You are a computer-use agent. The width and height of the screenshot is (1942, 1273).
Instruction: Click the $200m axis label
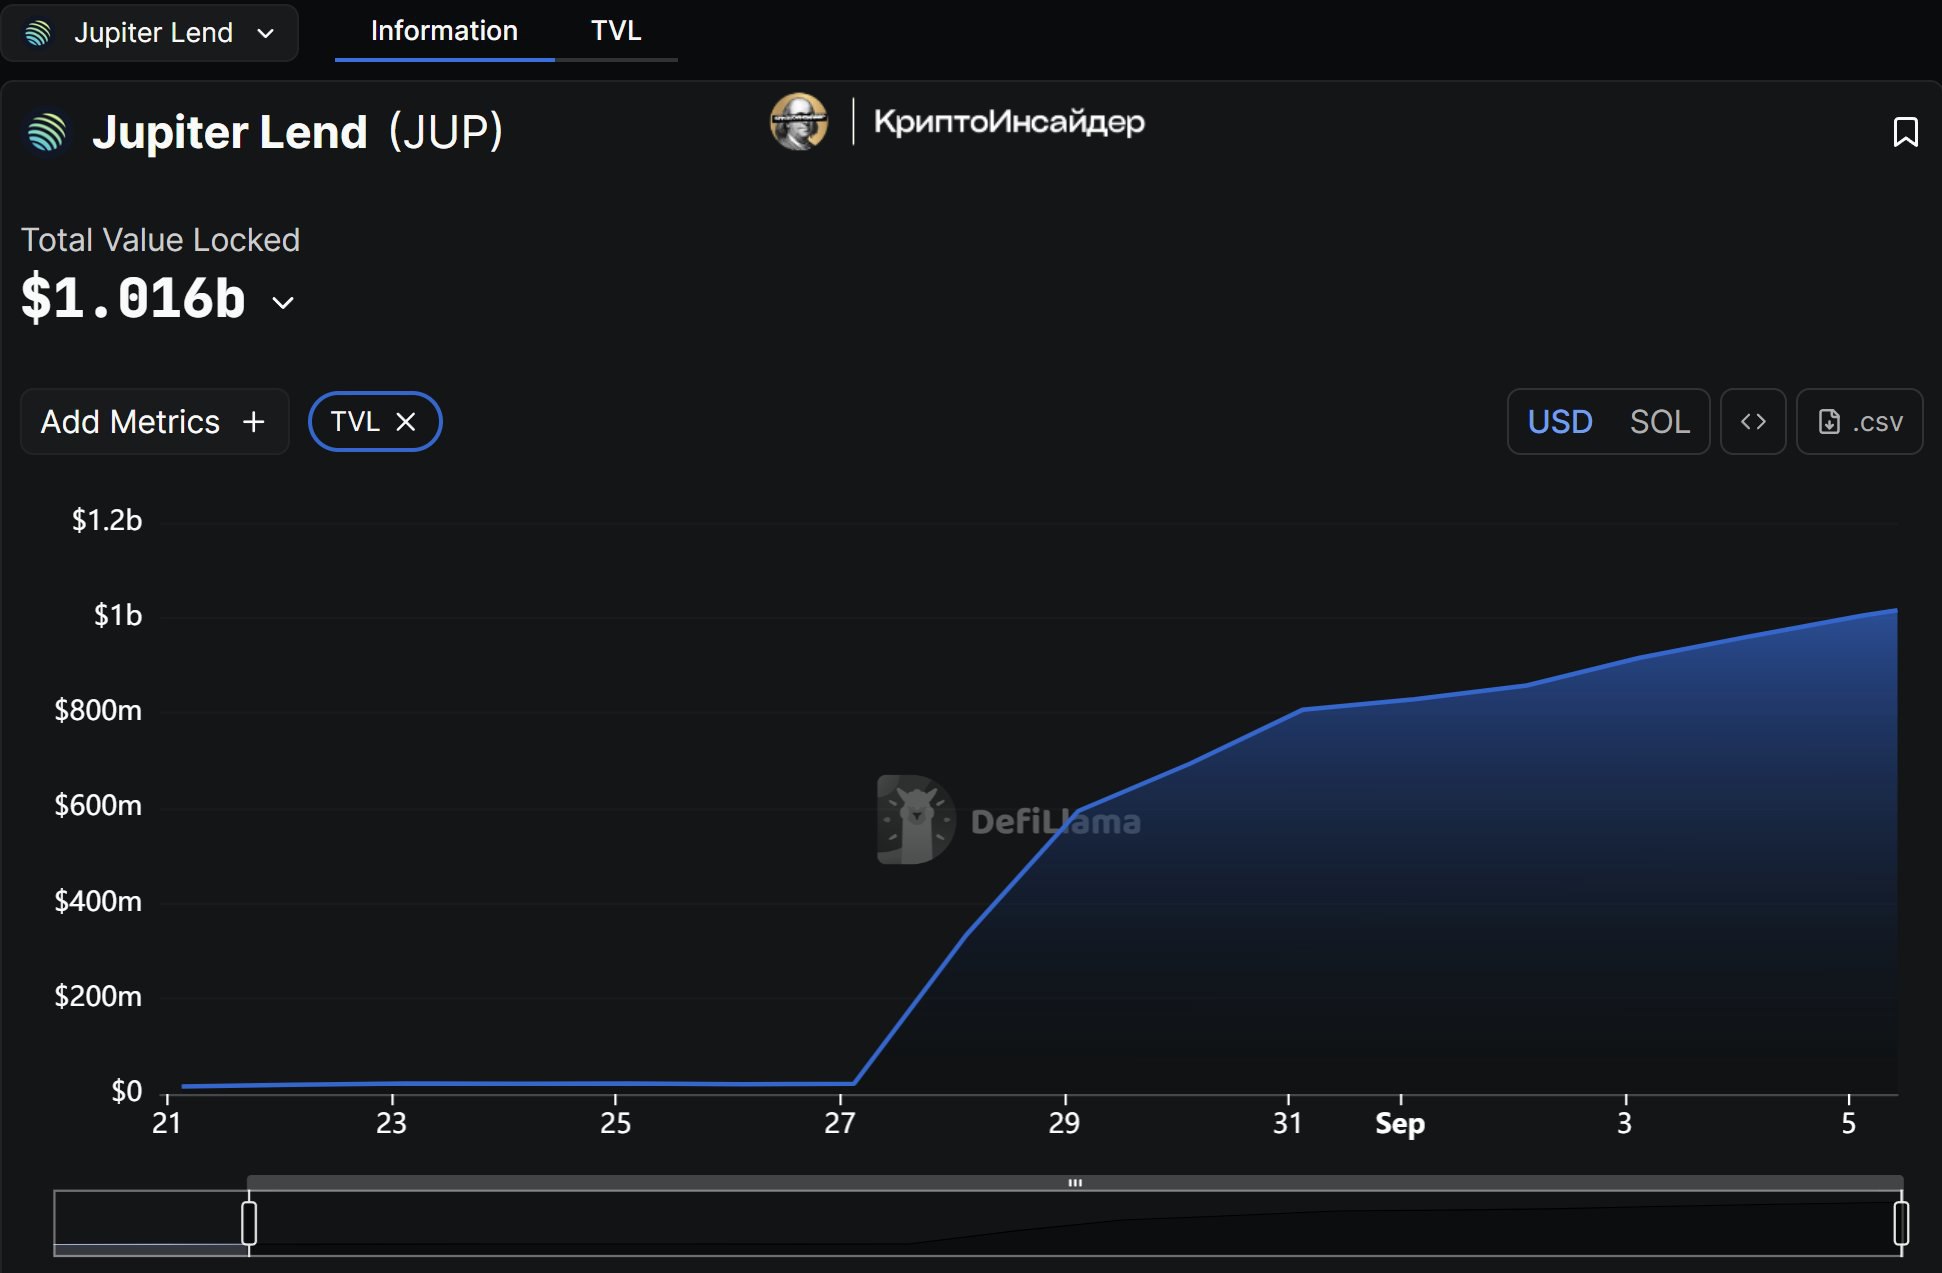tap(98, 997)
